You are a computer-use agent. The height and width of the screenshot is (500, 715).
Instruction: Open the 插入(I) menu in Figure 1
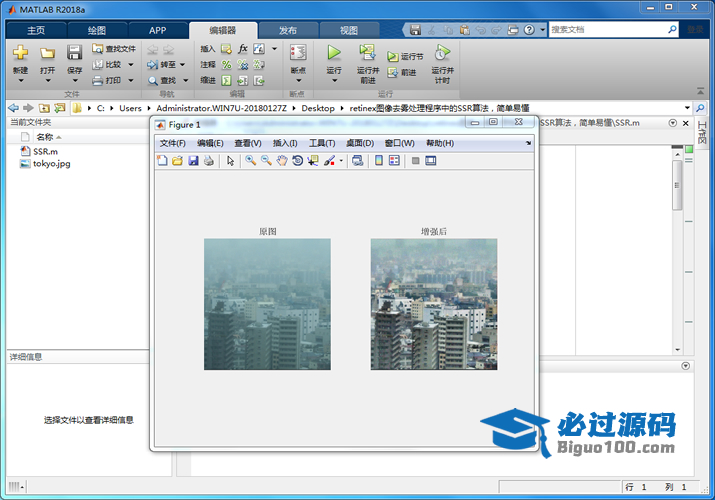click(x=285, y=143)
